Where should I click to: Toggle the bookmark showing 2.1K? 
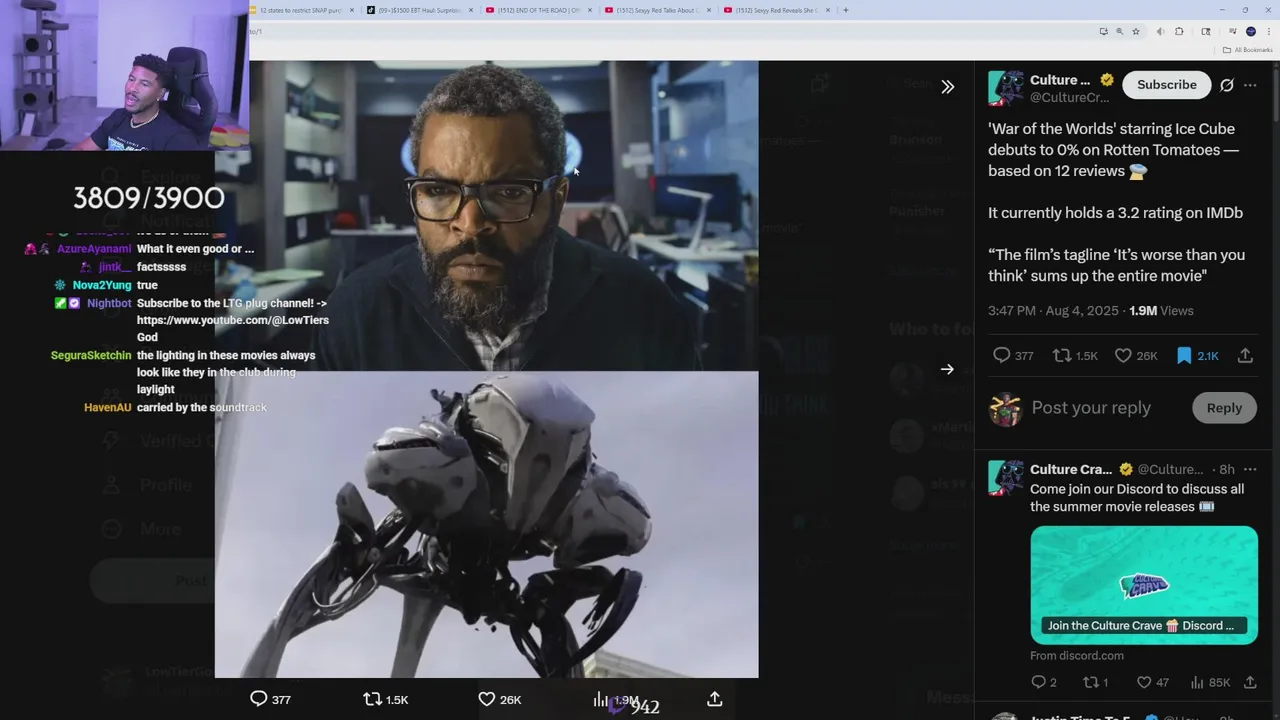(1197, 355)
